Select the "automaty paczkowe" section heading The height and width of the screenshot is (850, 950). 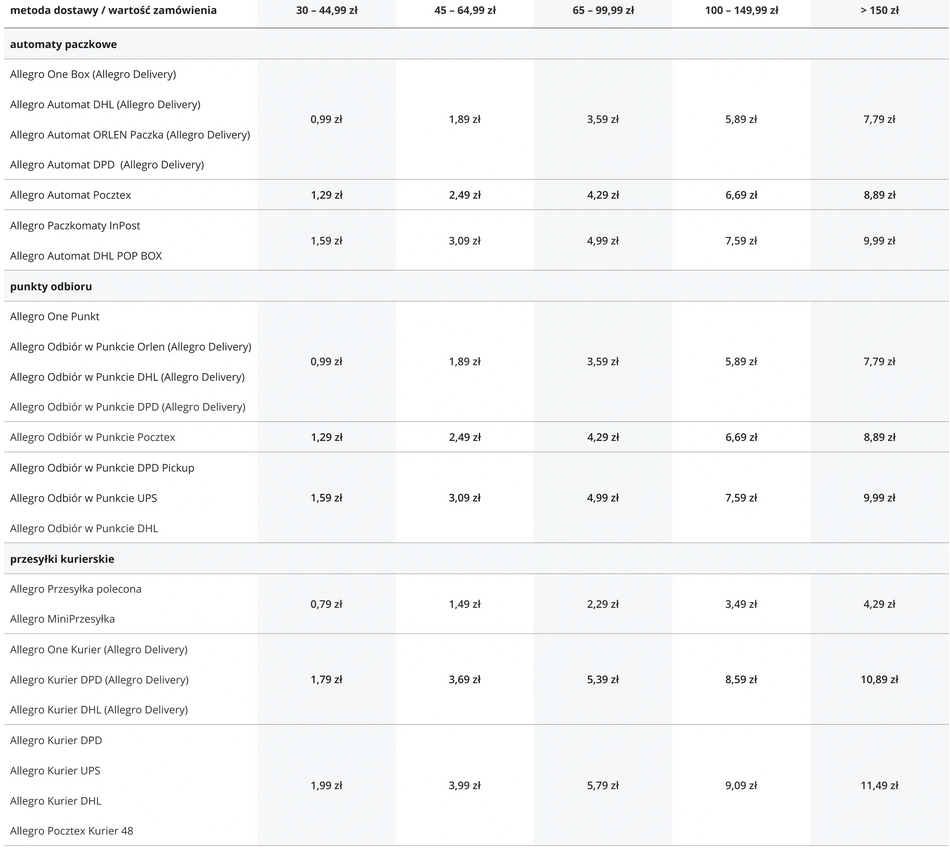[63, 44]
